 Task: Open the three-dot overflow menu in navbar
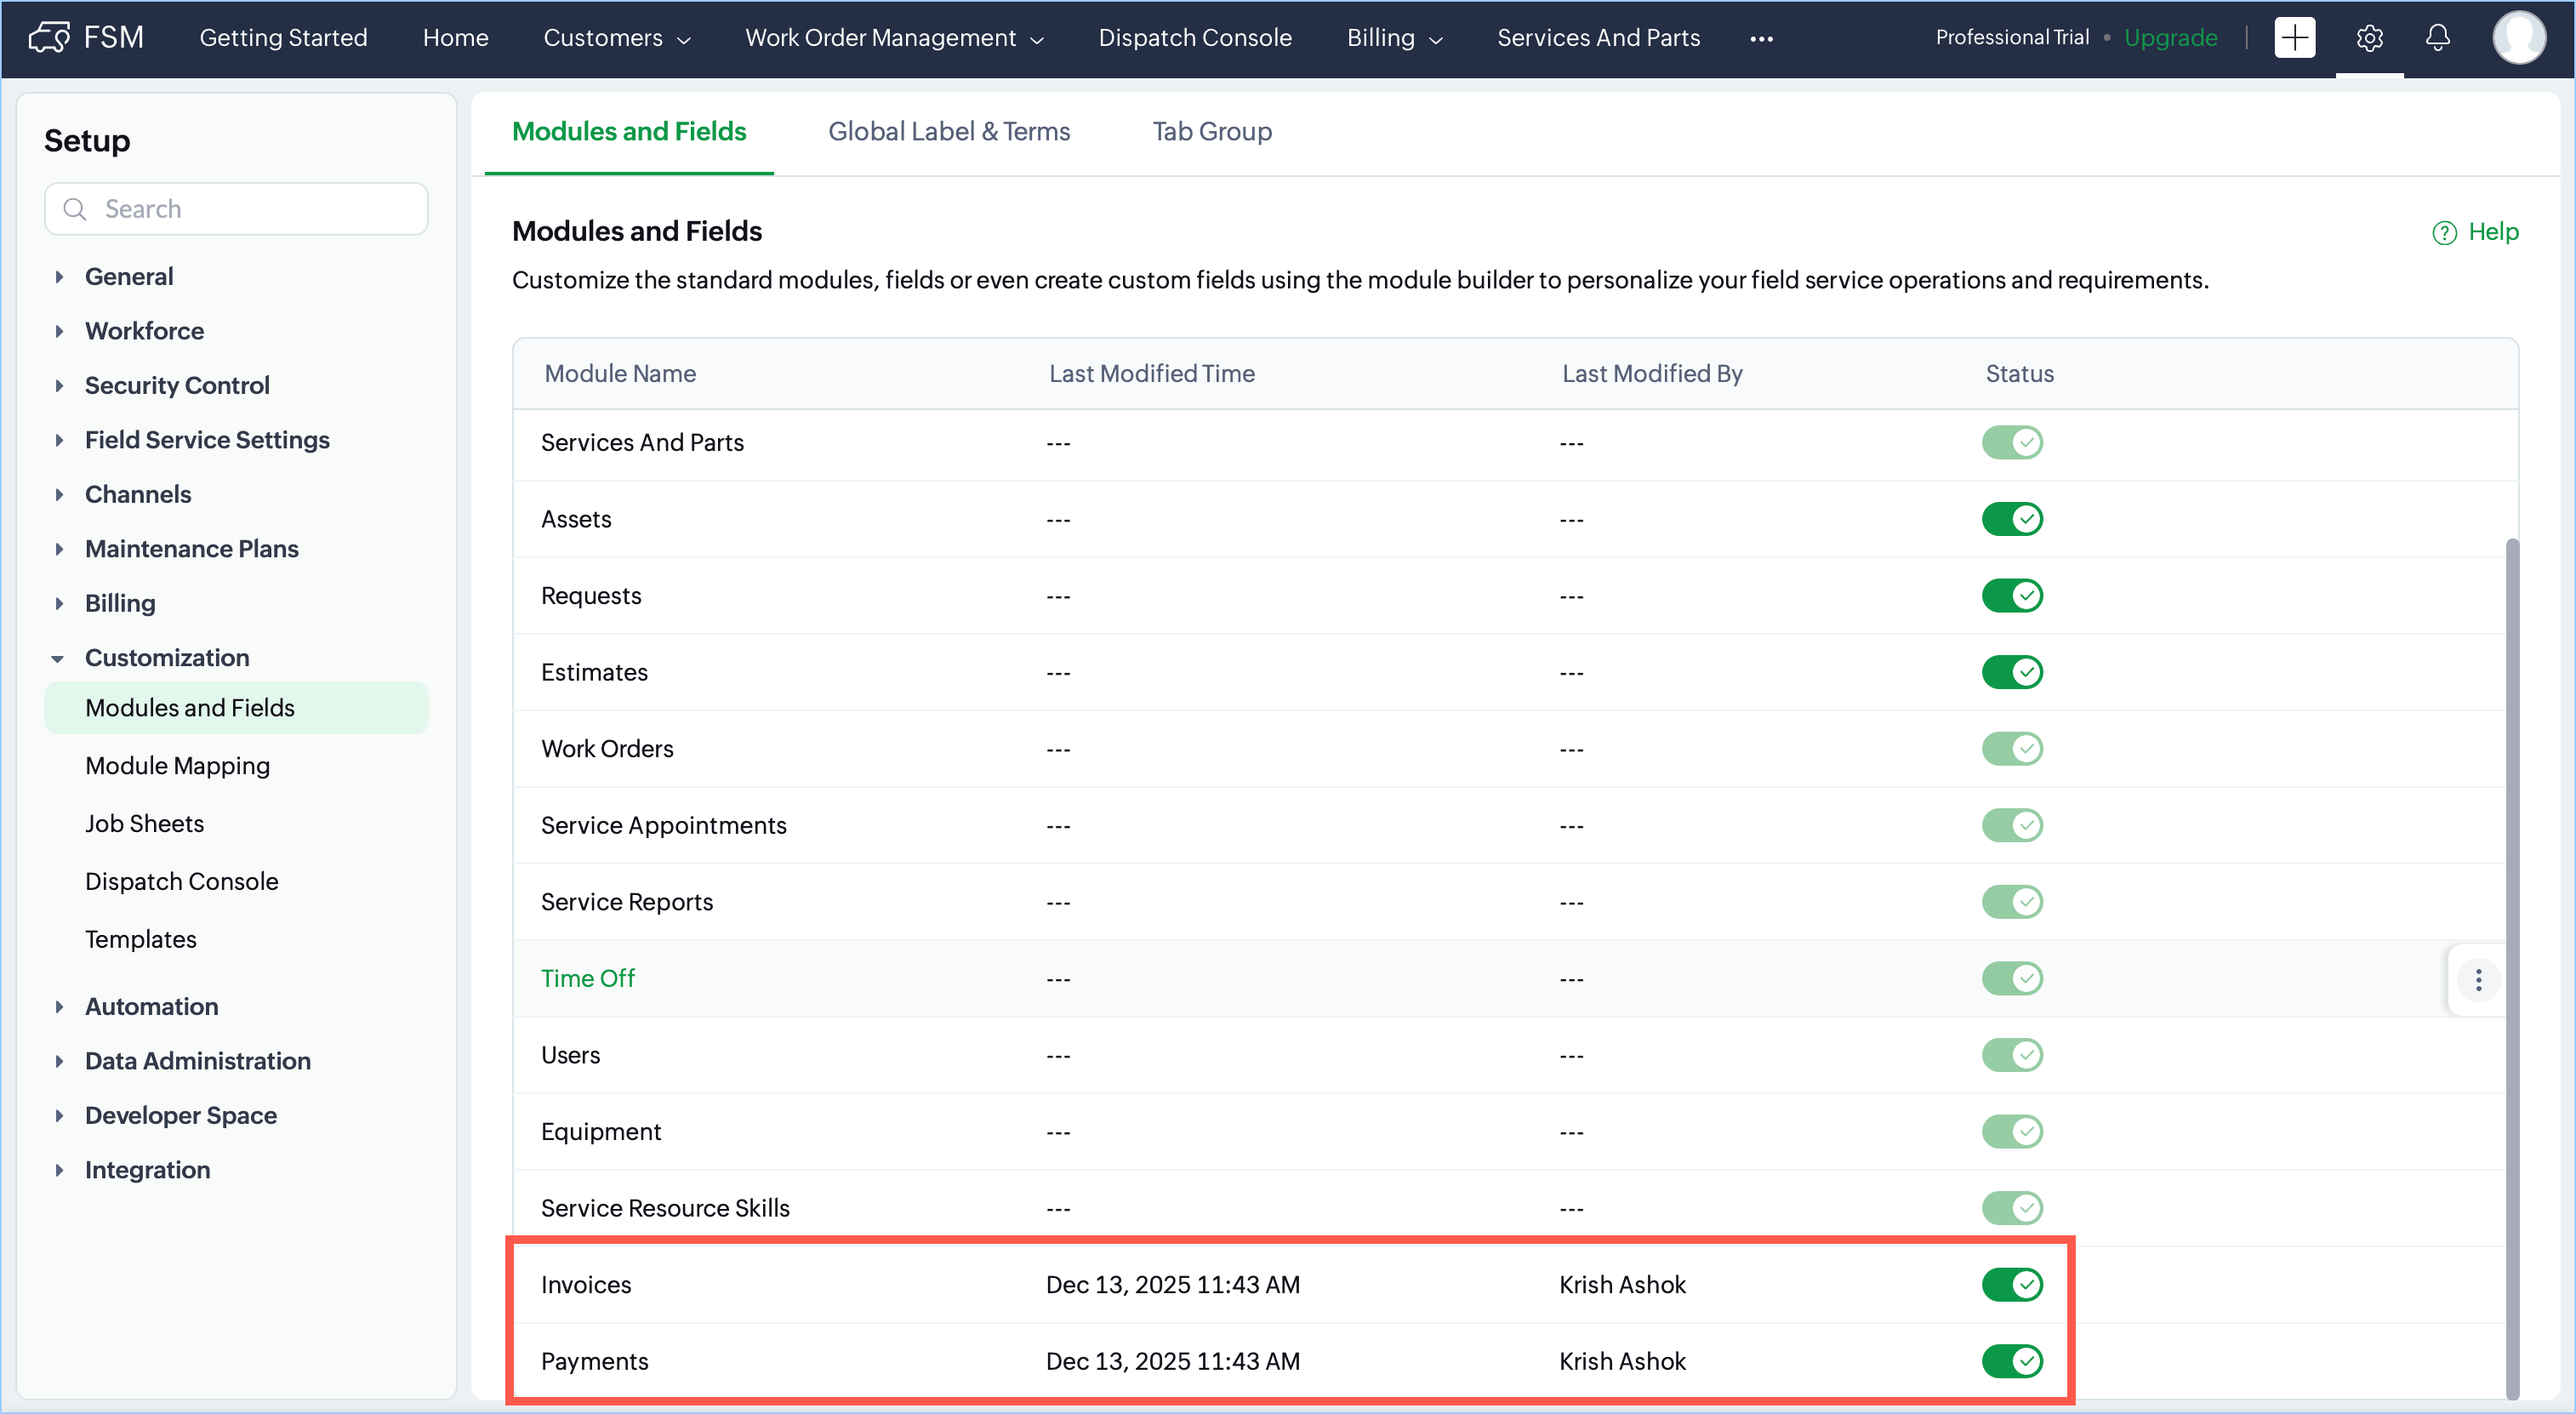click(1761, 39)
